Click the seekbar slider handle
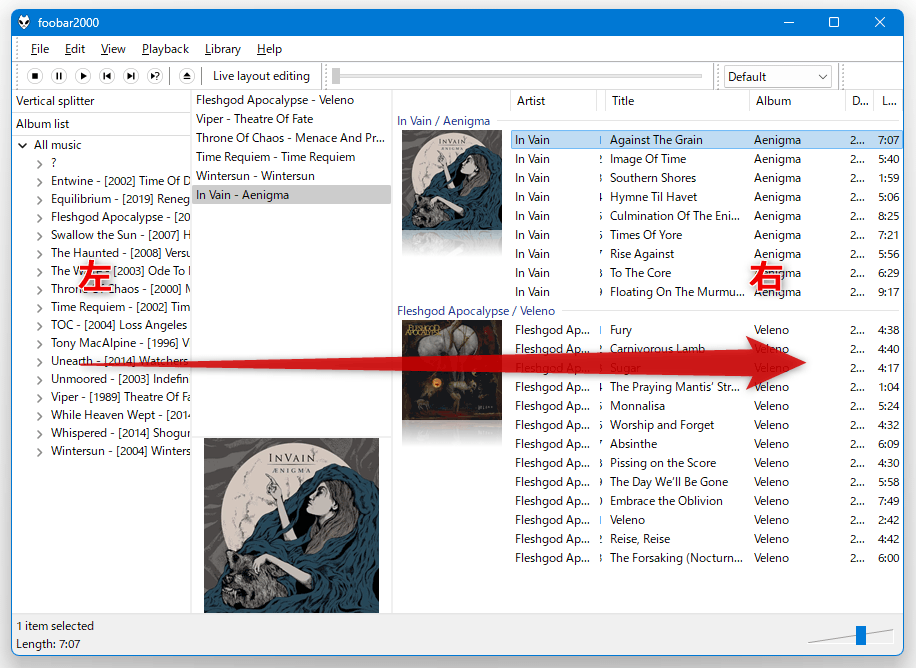This screenshot has height=668, width=916. [336, 76]
